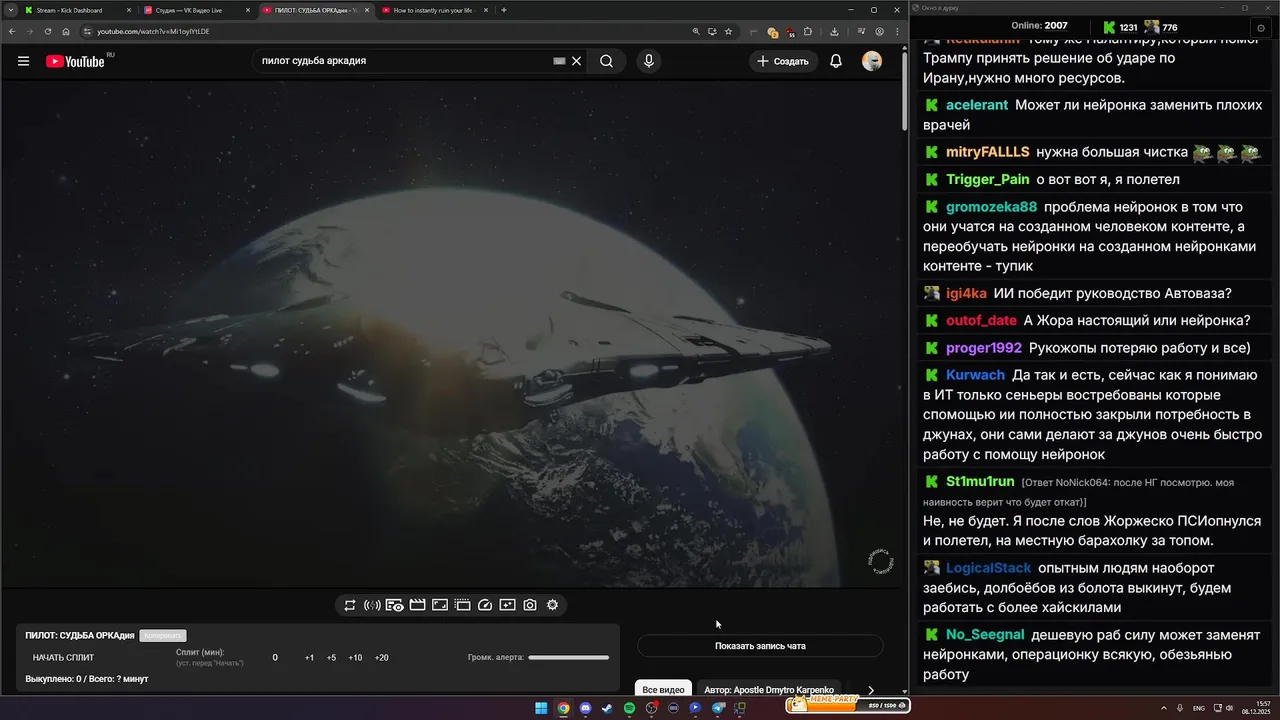Open YouTube notifications bell
This screenshot has height=720, width=1280.
pos(836,61)
